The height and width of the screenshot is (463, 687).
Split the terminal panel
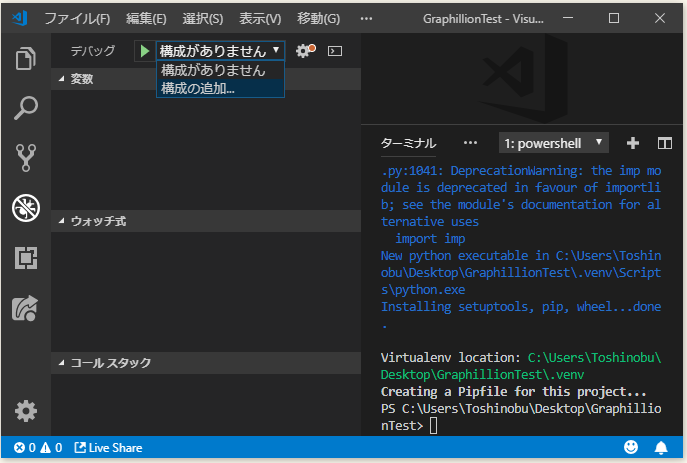(665, 143)
